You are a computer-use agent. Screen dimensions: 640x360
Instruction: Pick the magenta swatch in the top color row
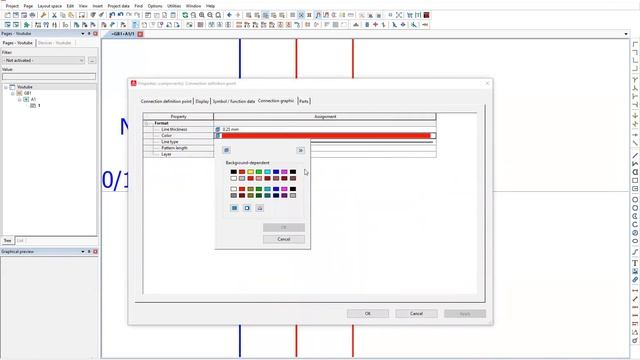[284, 172]
